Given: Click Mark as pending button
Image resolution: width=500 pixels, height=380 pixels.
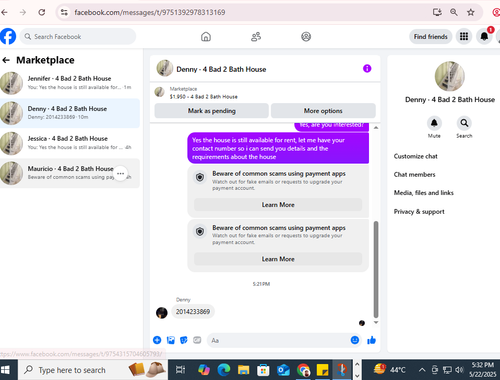Looking at the screenshot, I should coord(212,111).
